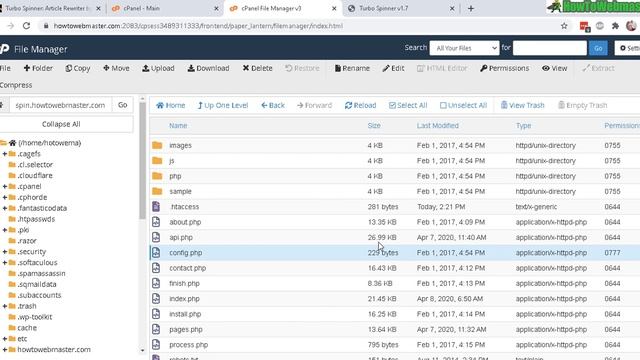Viewport: 640px width, 360px height.
Task: Switch to the Turbo Spinner v1.7 tab
Action: pos(401,8)
